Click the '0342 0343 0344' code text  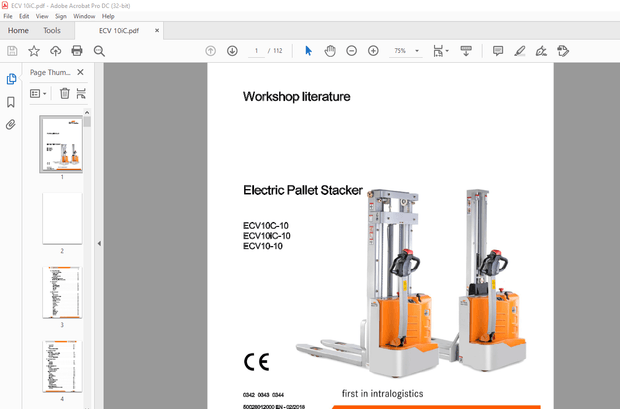(263, 395)
